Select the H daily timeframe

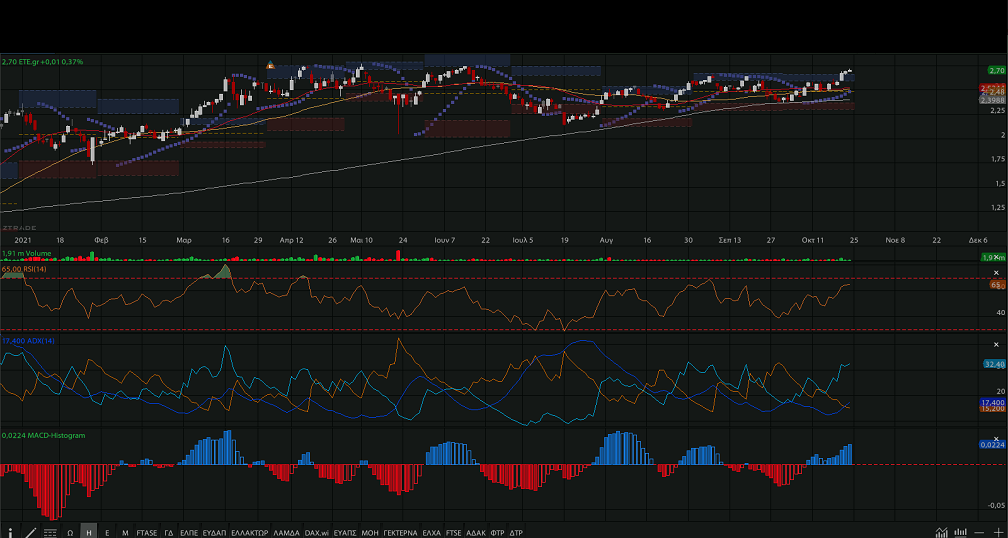[89, 533]
